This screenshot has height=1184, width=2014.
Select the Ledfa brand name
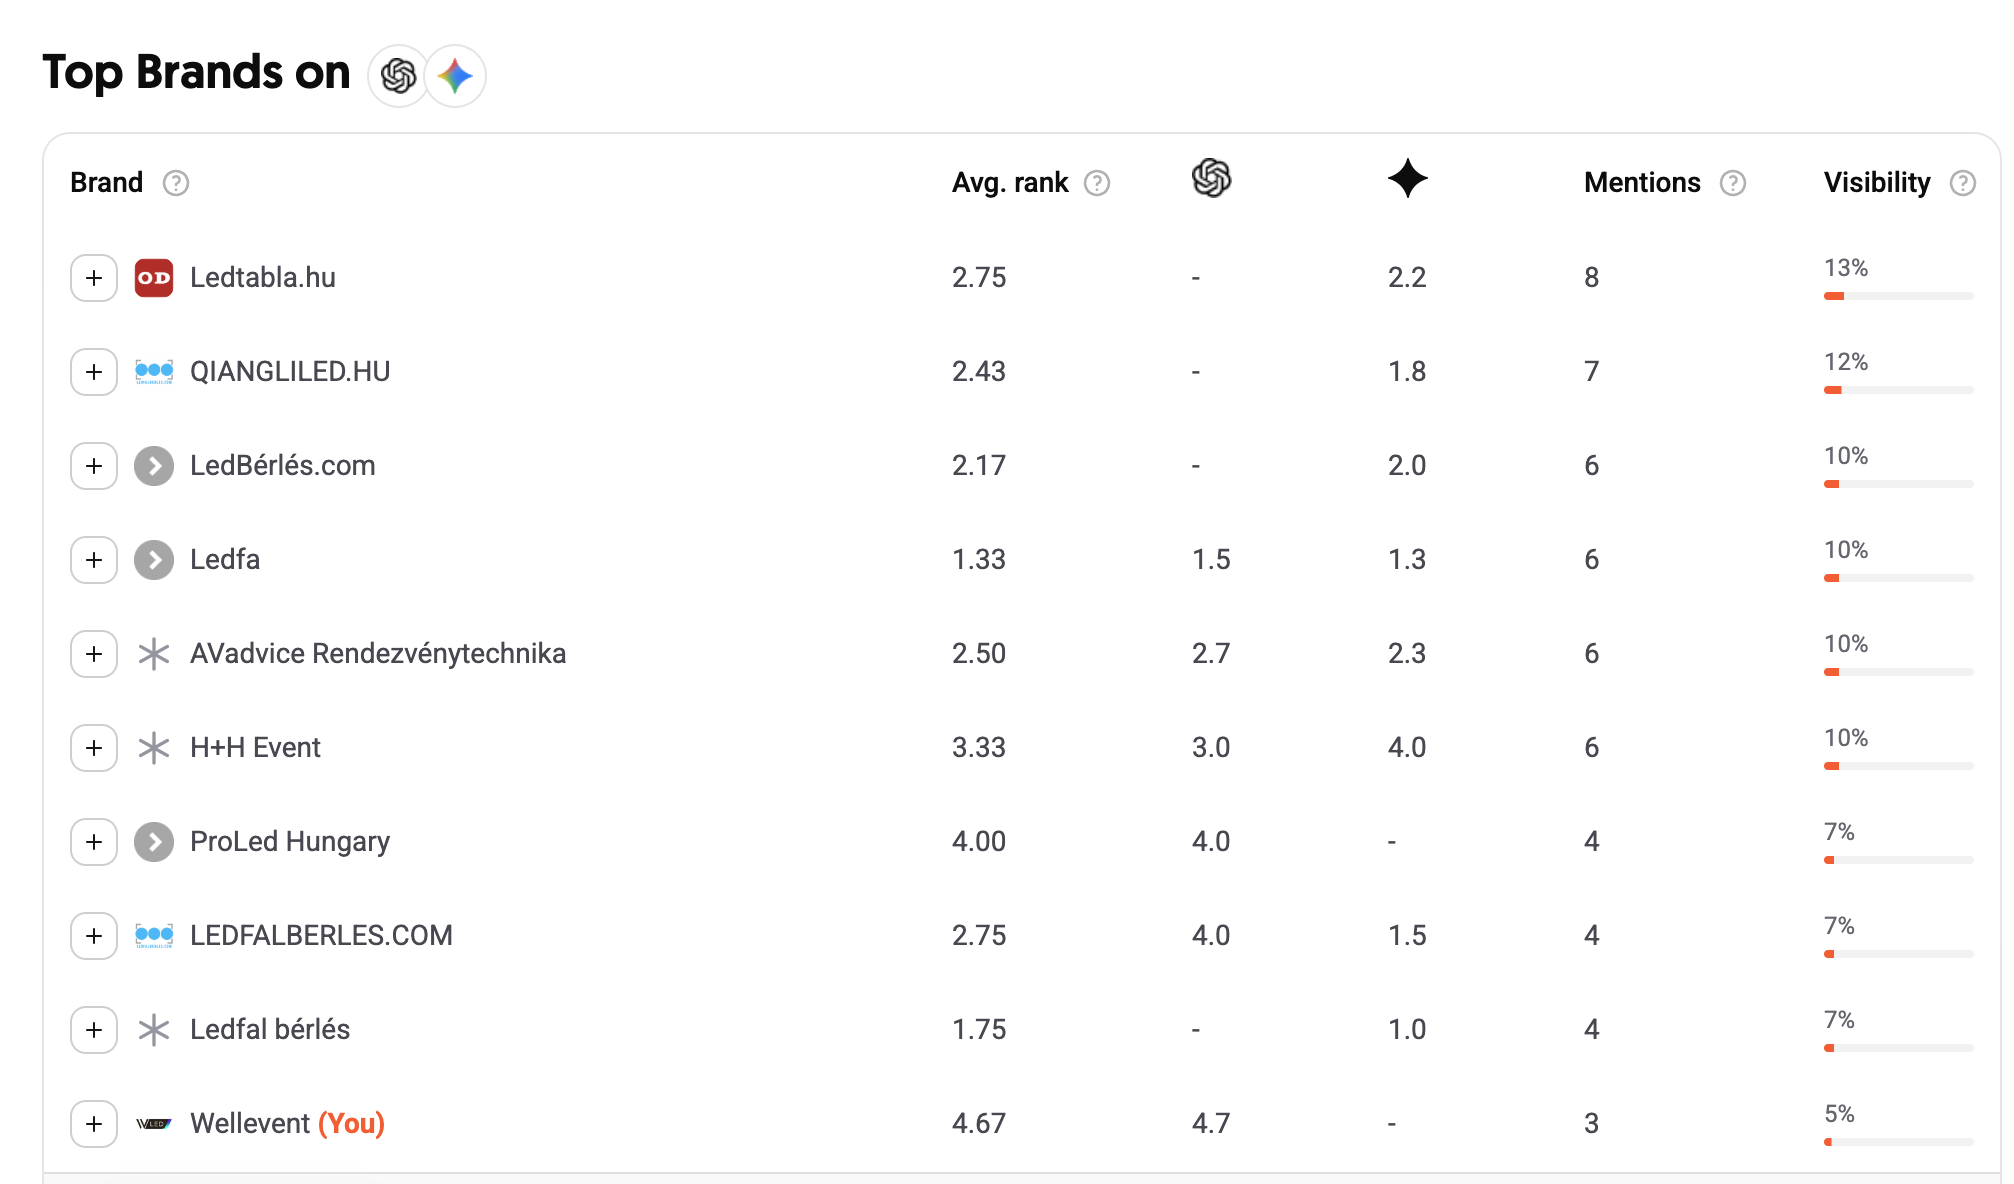tap(225, 560)
